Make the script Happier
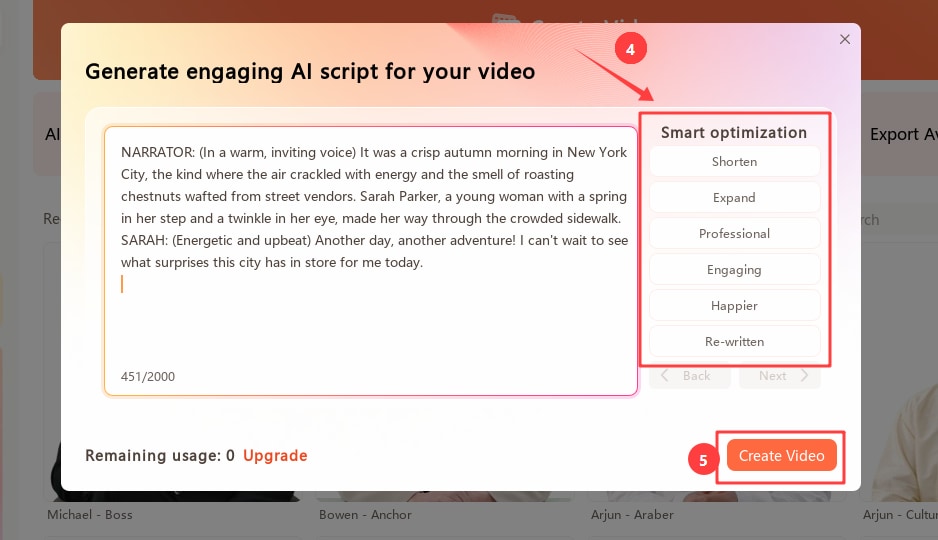Viewport: 938px width, 540px height. coord(735,306)
